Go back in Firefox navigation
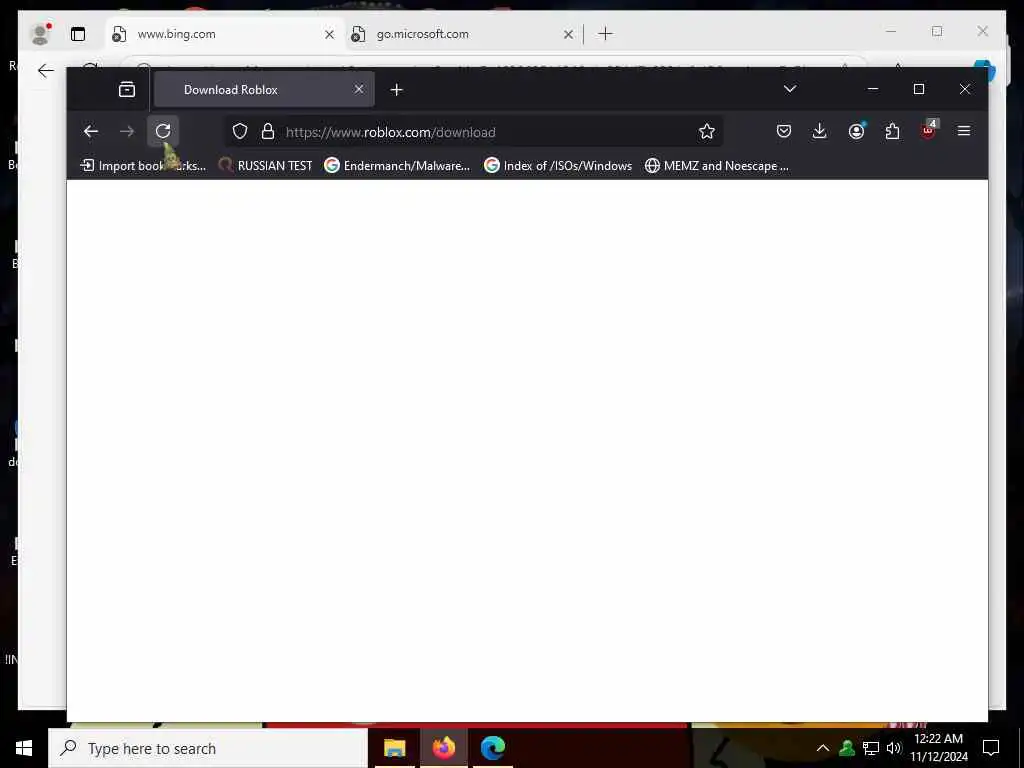 pos(91,131)
